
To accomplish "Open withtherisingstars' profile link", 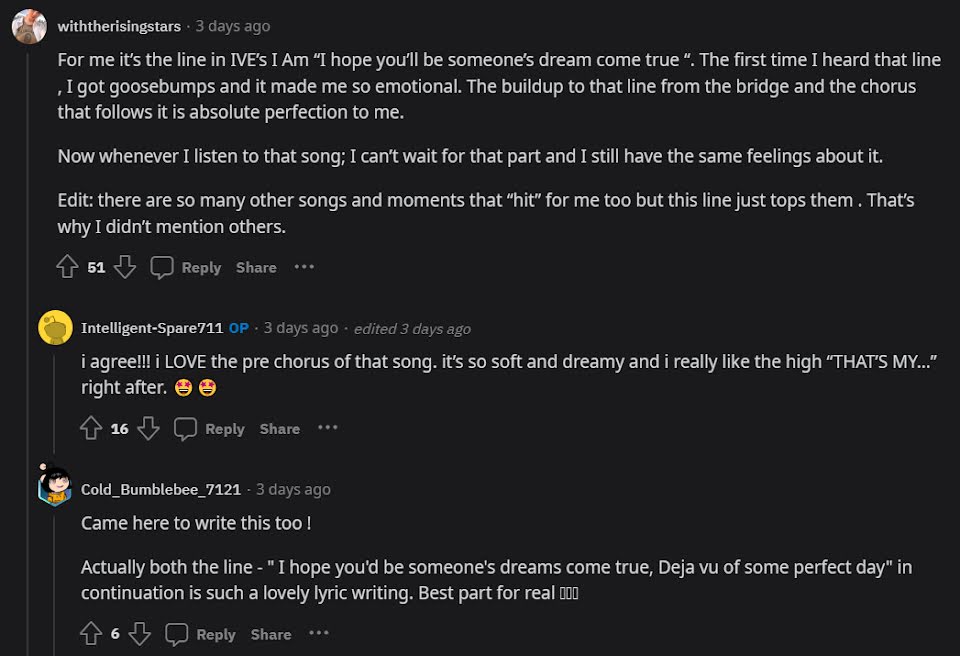I will tap(121, 26).
